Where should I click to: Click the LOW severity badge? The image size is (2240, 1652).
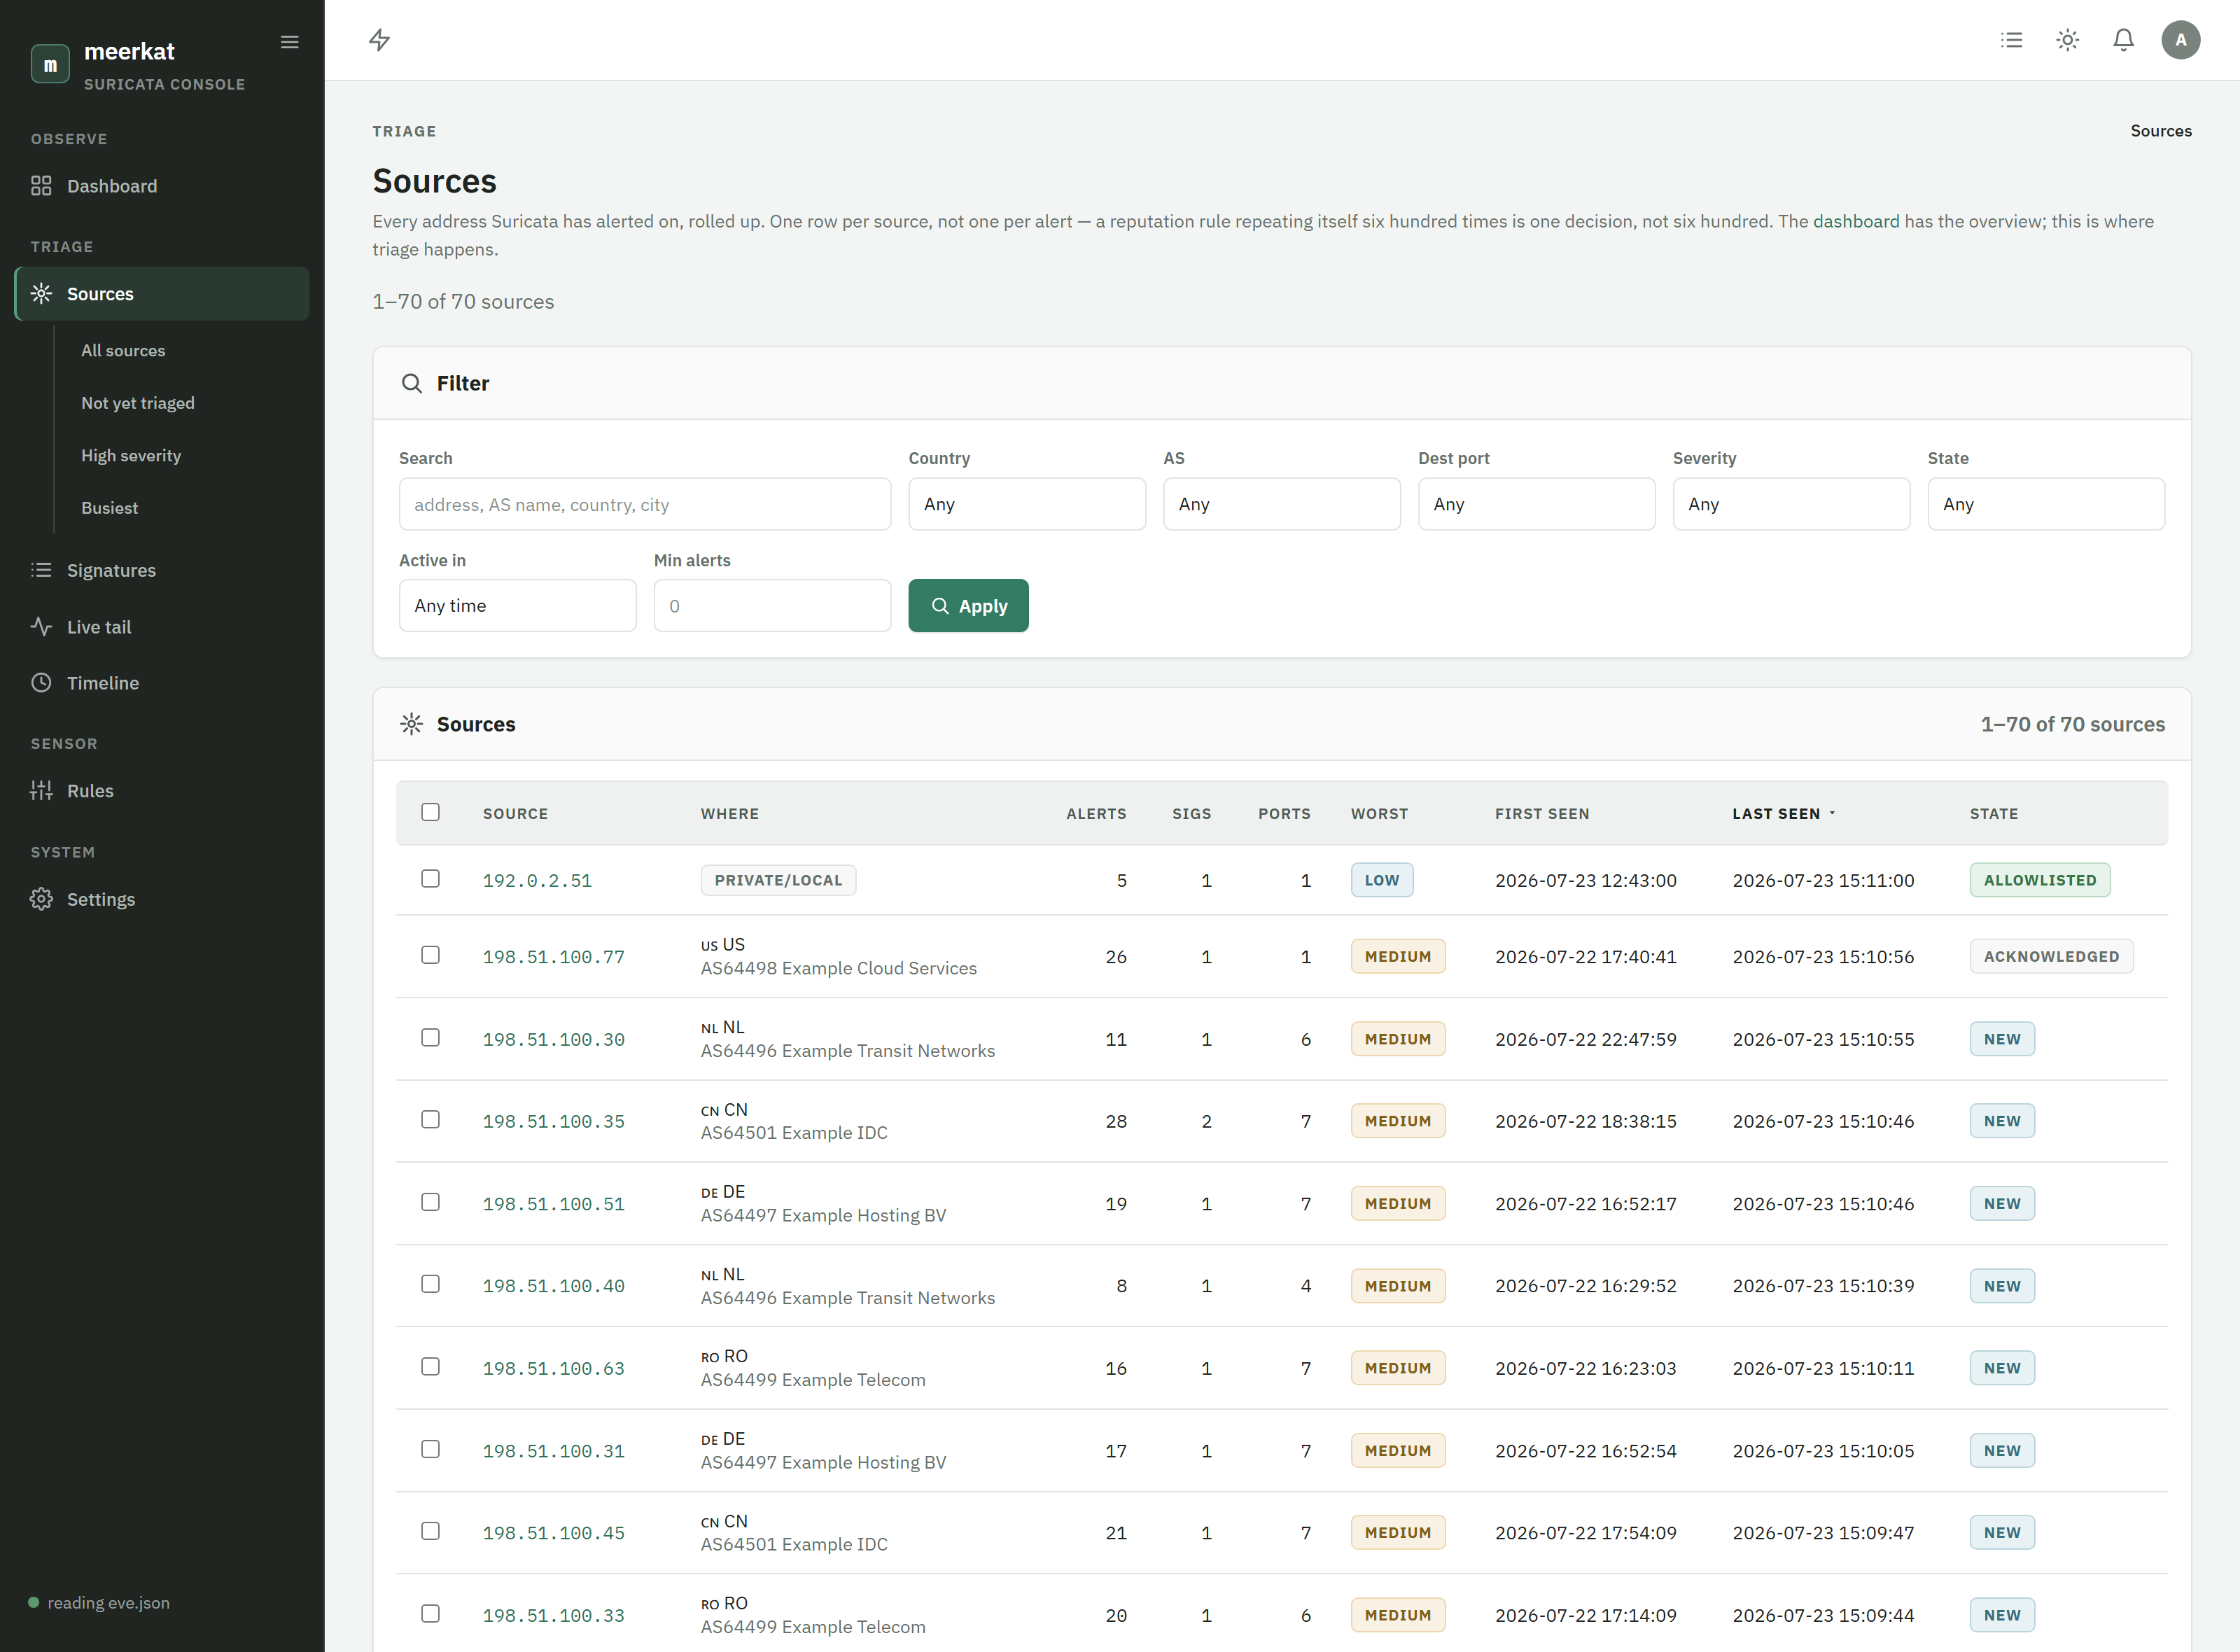[1382, 880]
